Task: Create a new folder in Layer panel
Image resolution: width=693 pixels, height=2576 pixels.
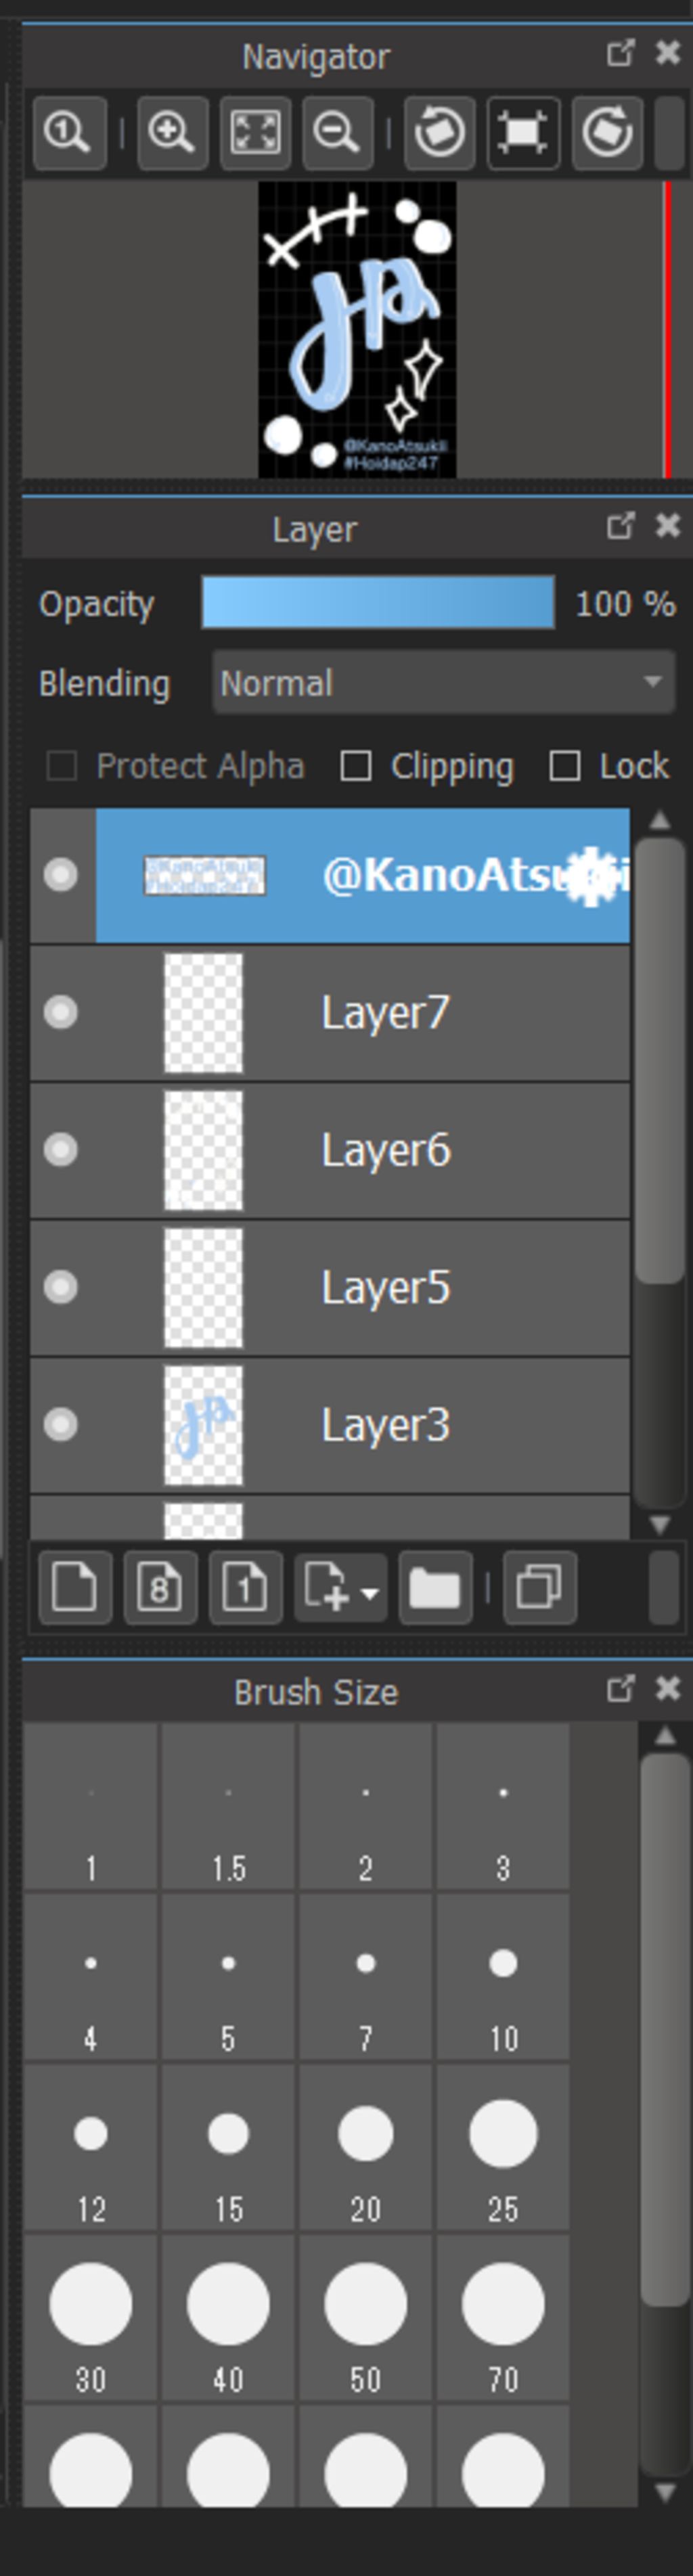Action: click(x=435, y=1587)
